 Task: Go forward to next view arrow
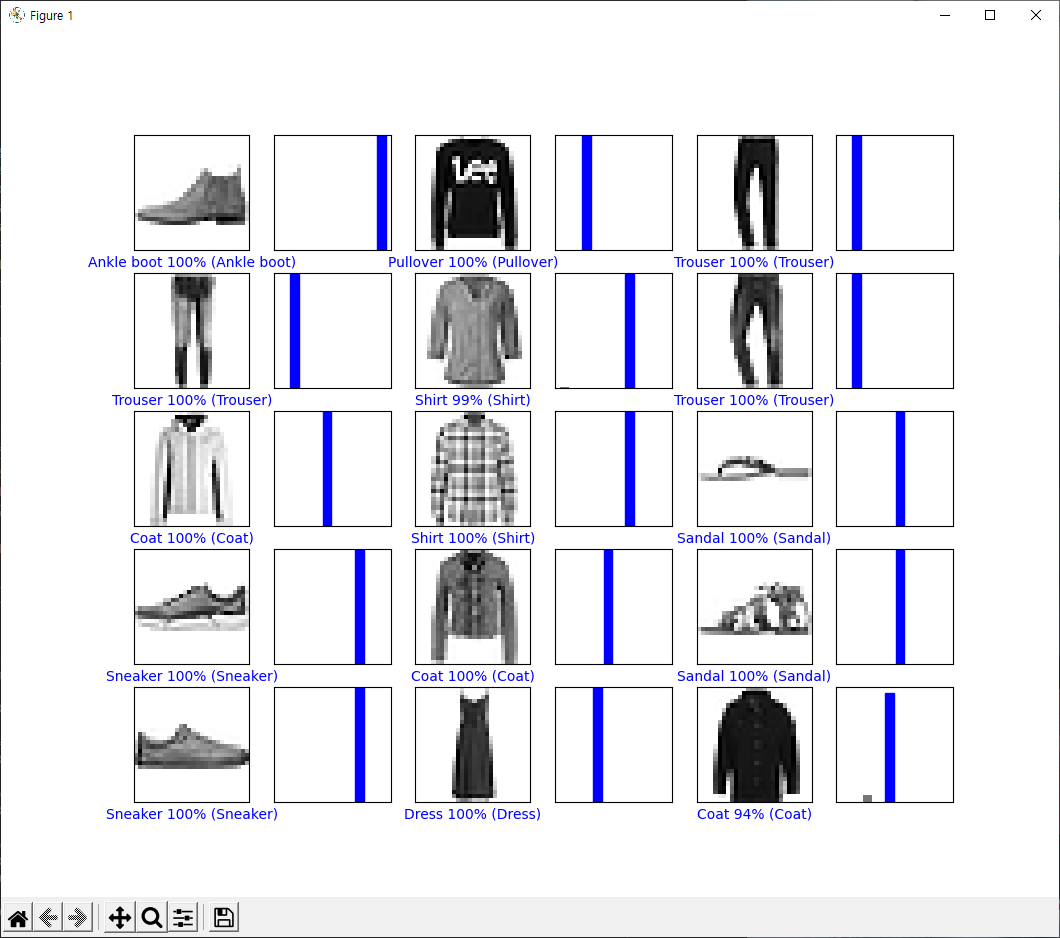(x=78, y=918)
